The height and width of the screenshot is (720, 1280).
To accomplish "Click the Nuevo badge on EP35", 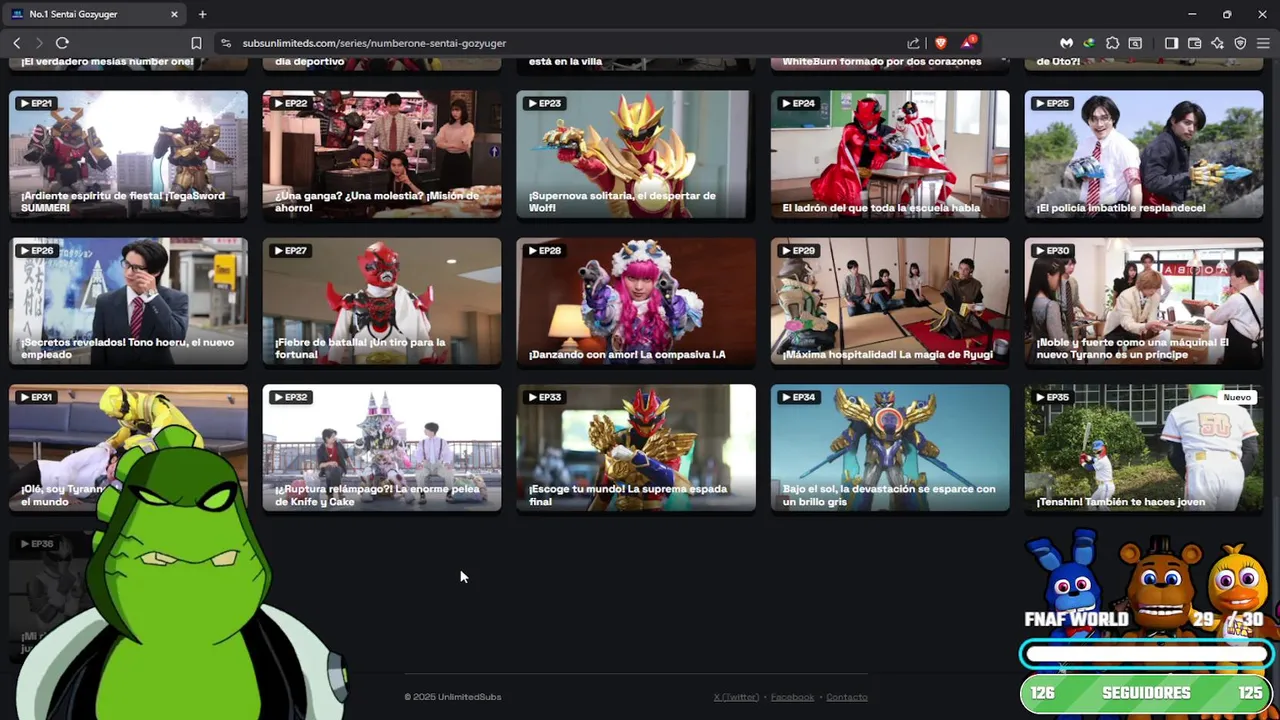I will [1237, 397].
